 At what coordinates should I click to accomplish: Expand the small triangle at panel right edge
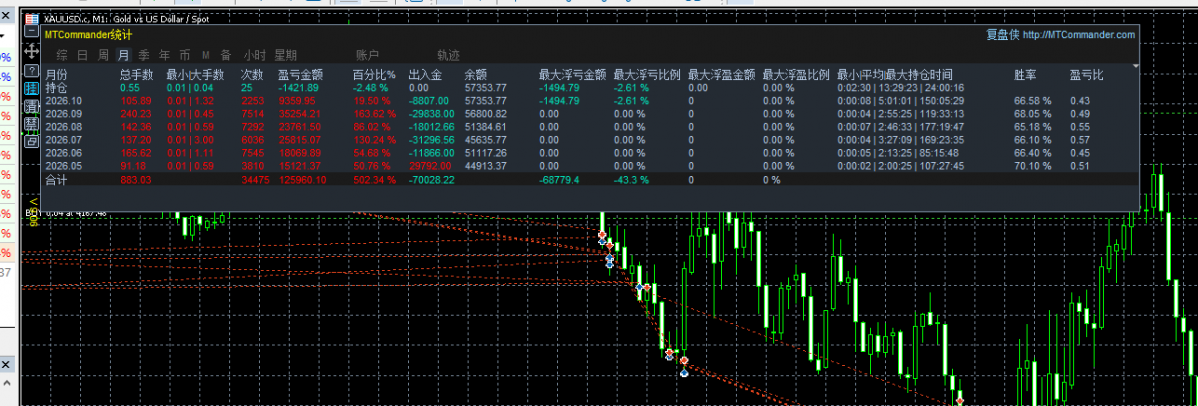tap(1135, 67)
